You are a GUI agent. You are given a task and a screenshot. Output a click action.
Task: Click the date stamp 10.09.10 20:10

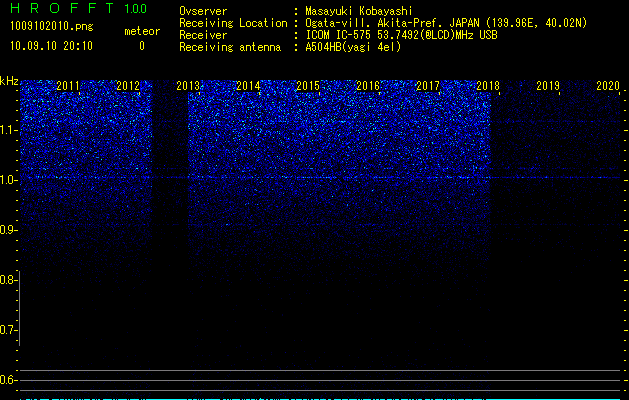(x=51, y=46)
